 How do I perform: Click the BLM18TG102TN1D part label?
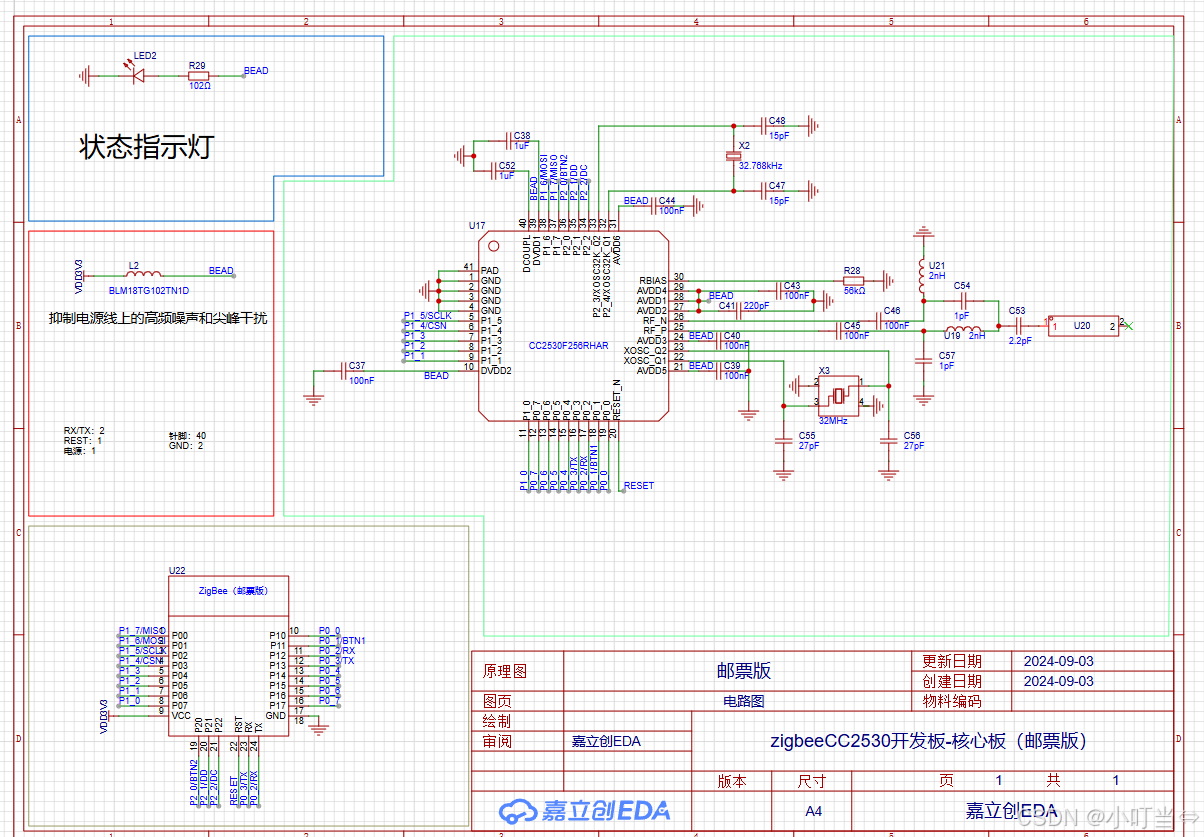148,290
